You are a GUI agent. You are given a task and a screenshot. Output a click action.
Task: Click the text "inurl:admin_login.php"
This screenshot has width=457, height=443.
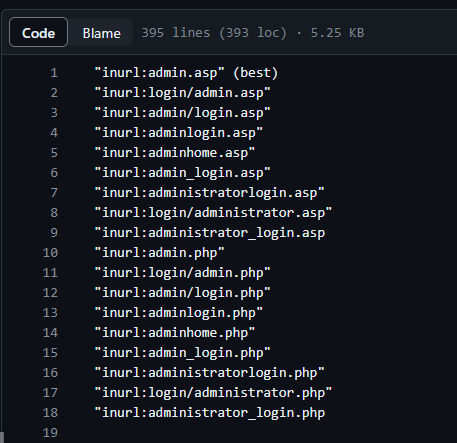[182, 353]
